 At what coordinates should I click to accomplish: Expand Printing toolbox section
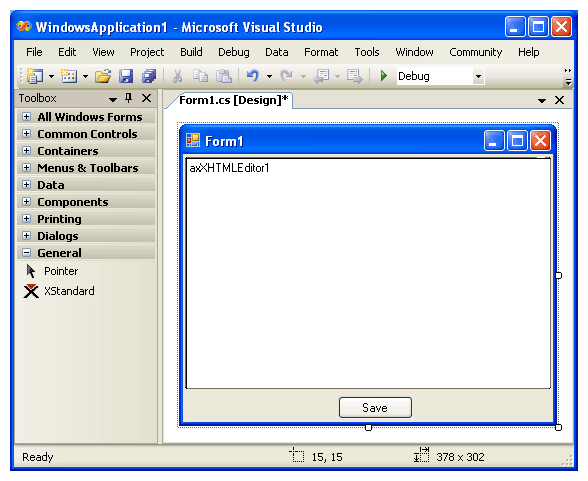[x=86, y=219]
